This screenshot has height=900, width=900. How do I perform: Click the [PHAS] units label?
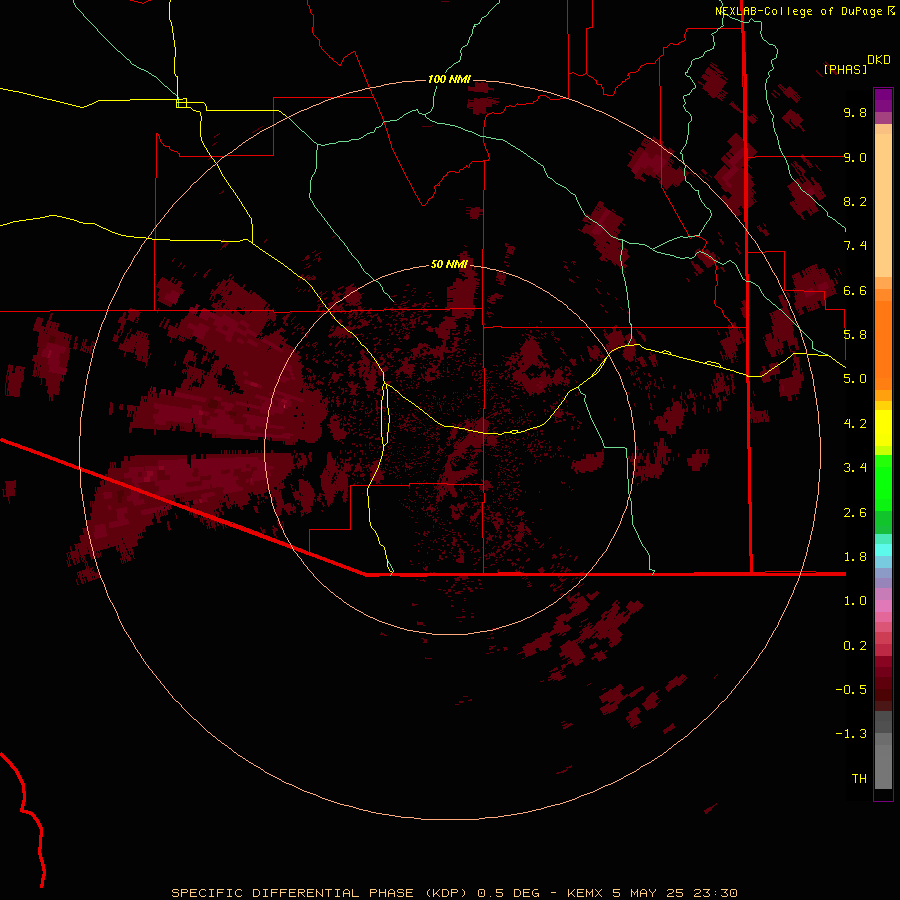click(845, 69)
